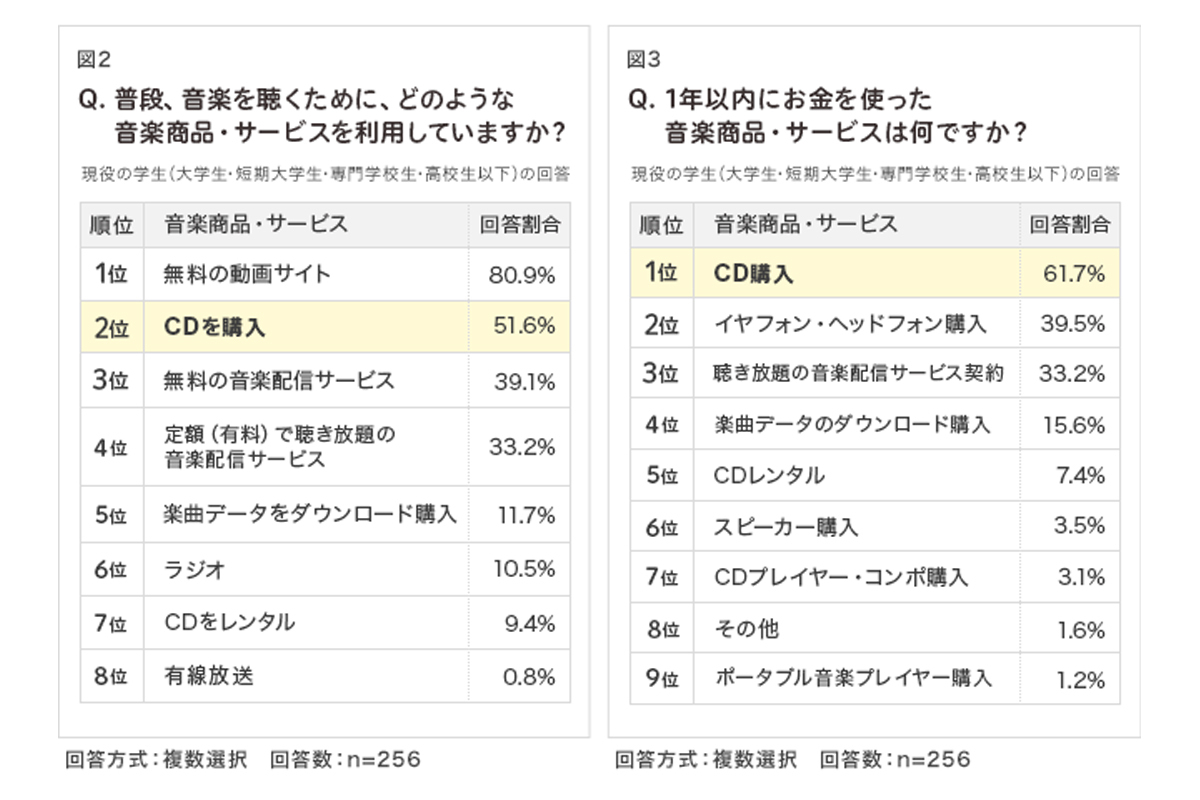Click the highlighted CD購入 row in 図3
This screenshot has width=1200, height=800.
coord(875,273)
